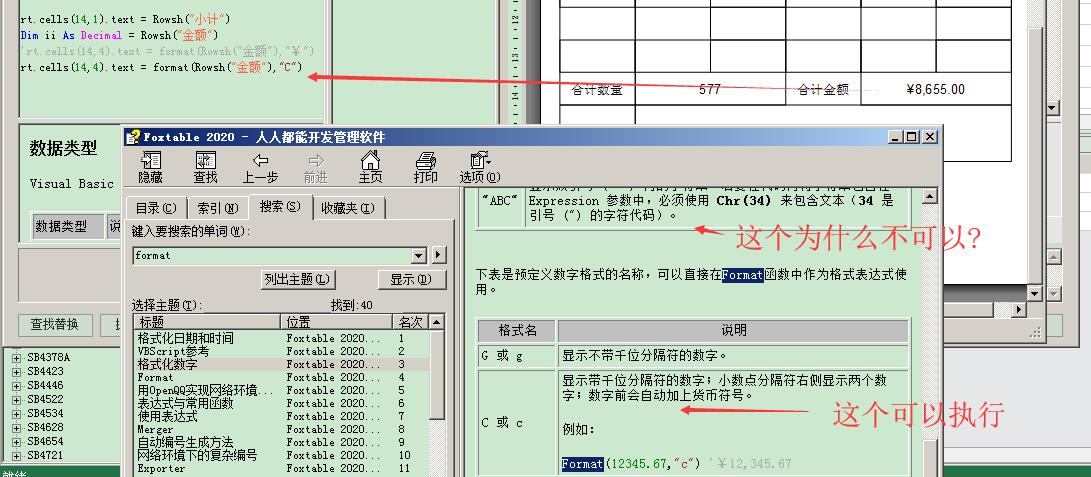Open the 选项 (Options) toolbar menu
Image resolution: width=1091 pixels, height=477 pixels.
click(475, 167)
